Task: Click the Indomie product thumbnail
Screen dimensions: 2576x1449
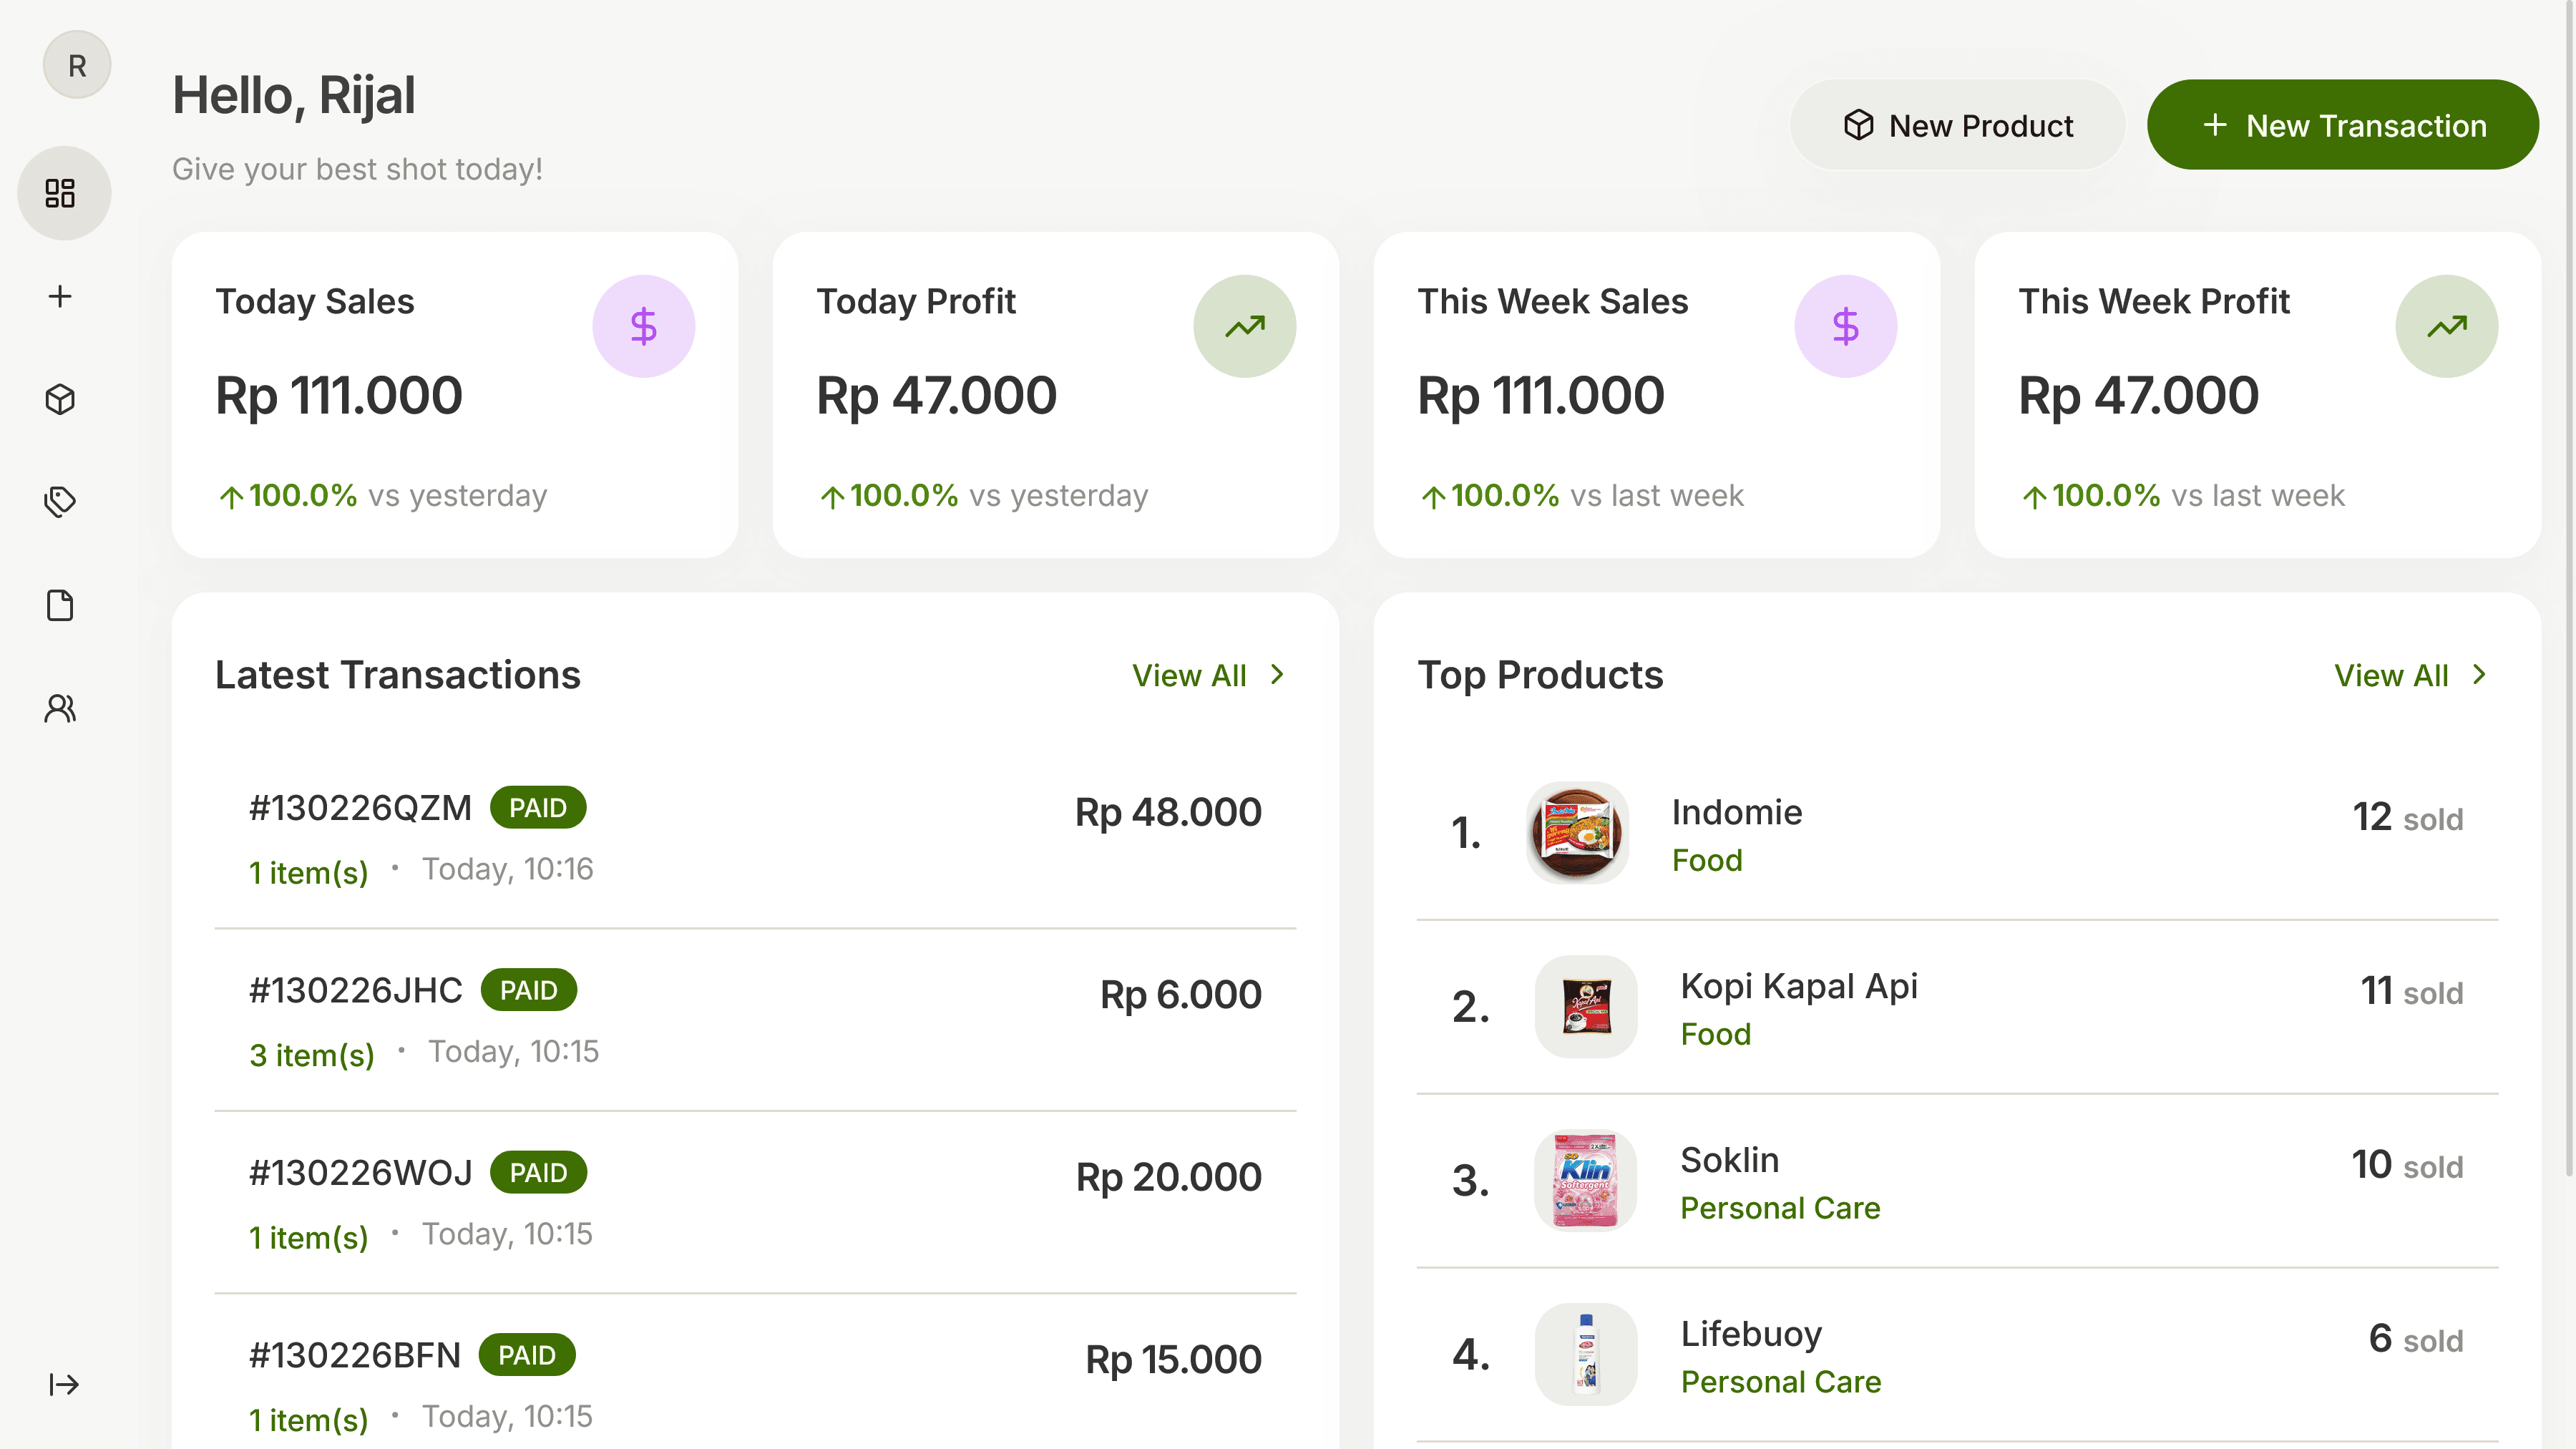Action: pyautogui.click(x=1577, y=832)
